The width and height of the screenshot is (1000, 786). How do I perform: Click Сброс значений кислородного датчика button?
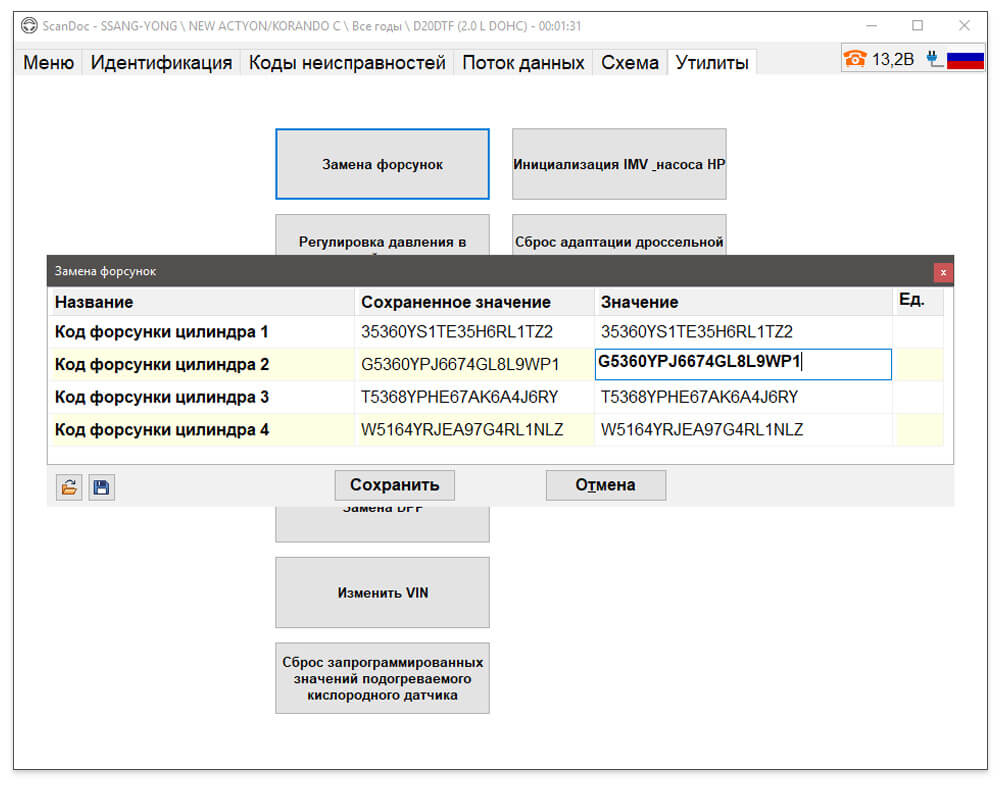(383, 678)
